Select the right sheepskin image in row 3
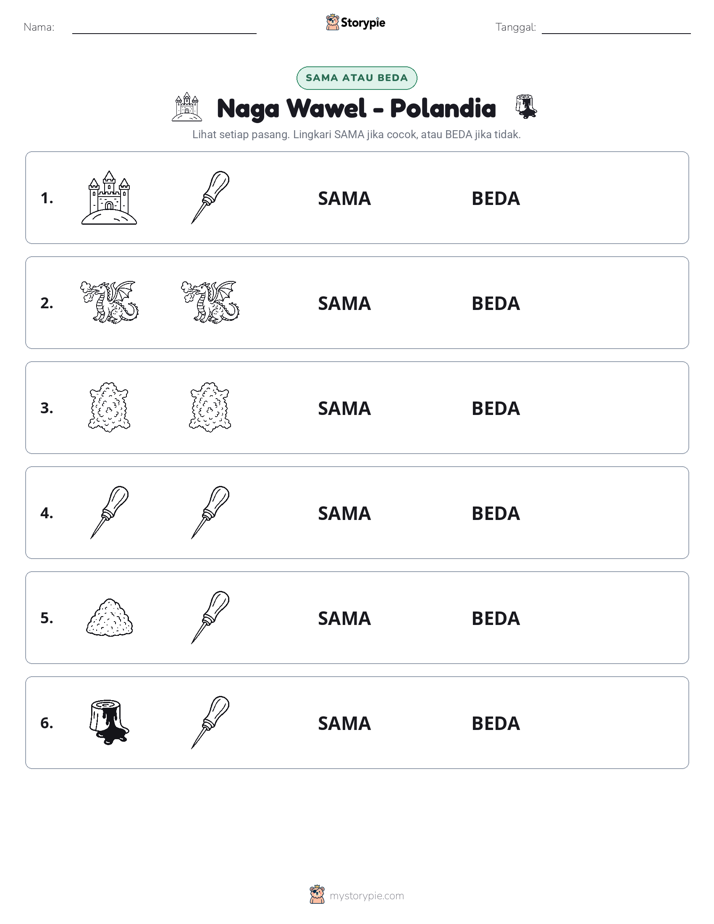Screen dimensions: 714x924 (x=210, y=407)
